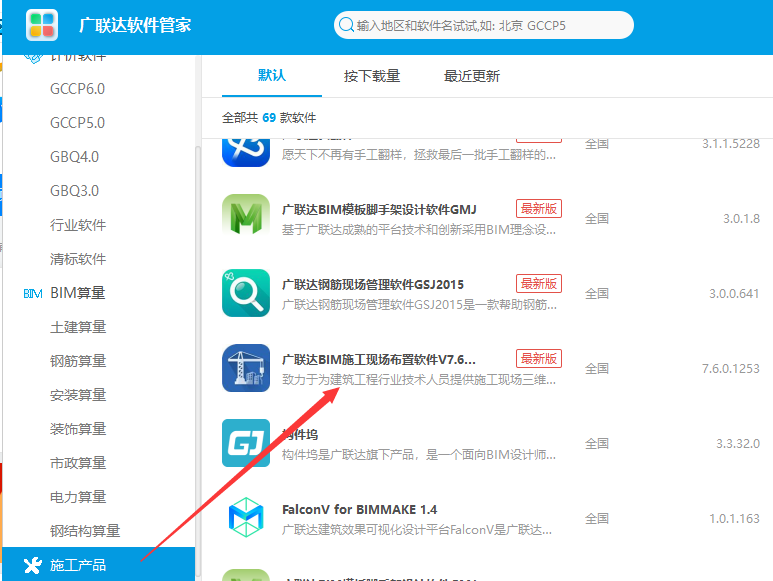Select 装饰算量 in the sidebar

click(78, 429)
